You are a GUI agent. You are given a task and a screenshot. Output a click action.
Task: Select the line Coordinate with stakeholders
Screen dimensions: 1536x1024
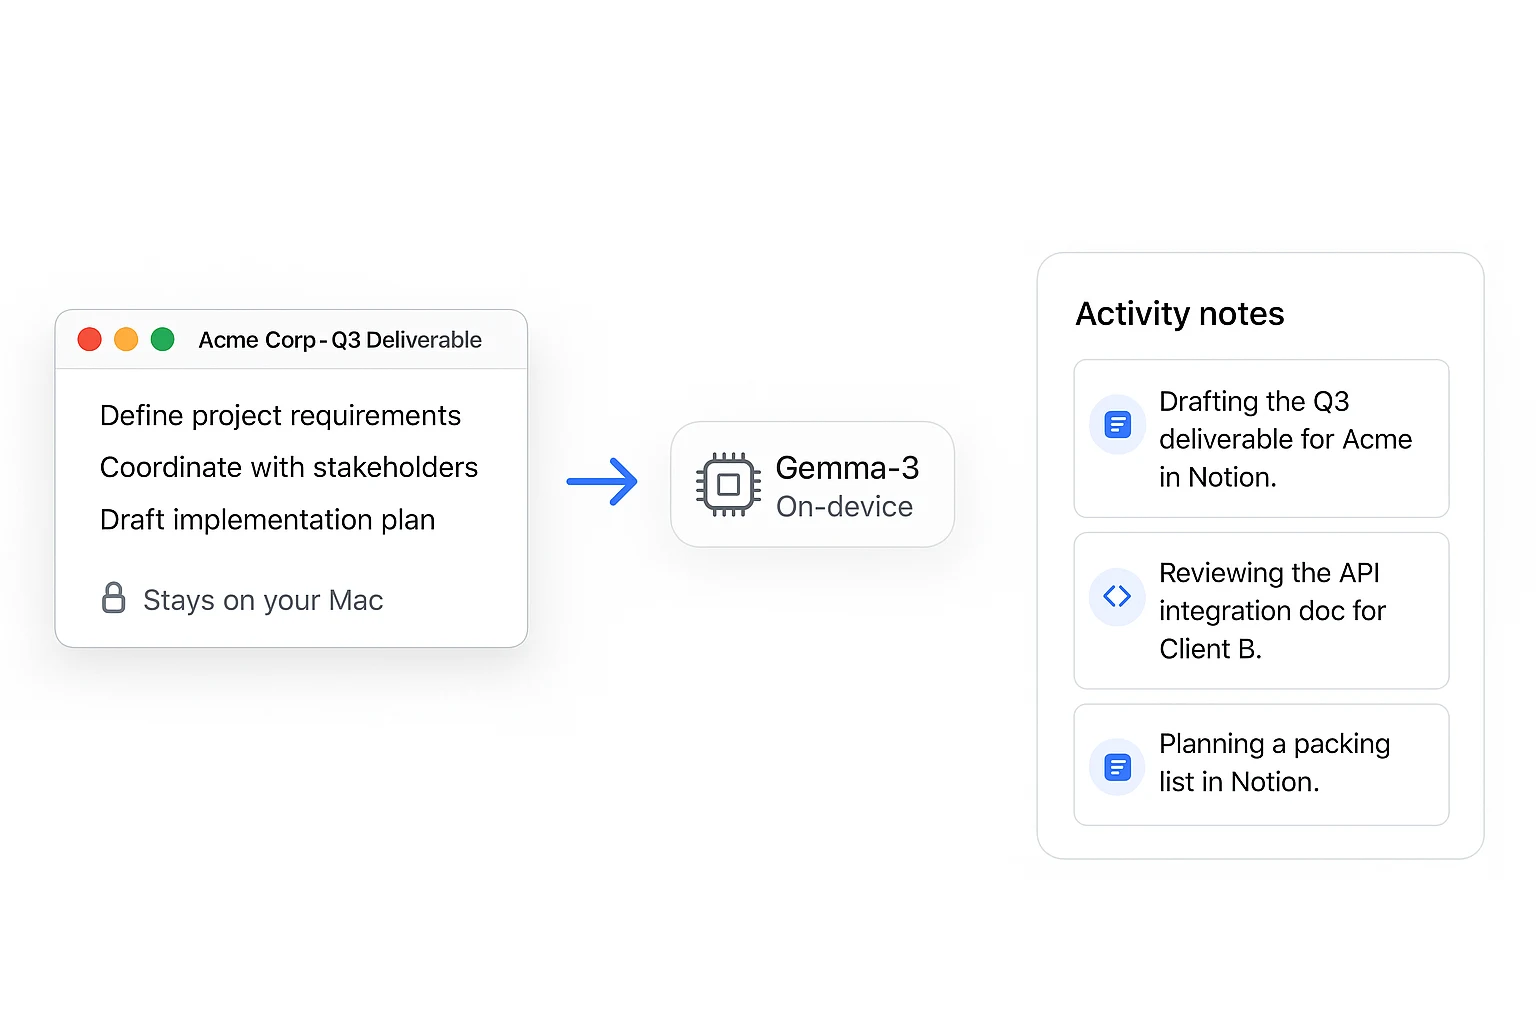(289, 468)
